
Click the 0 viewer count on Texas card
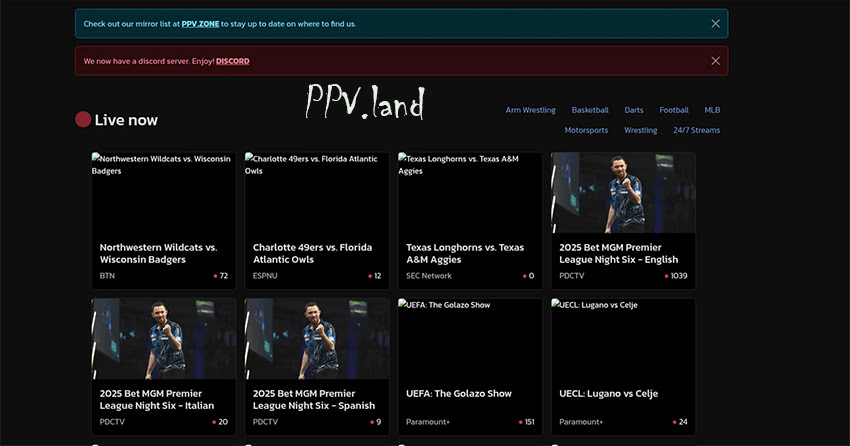pyautogui.click(x=531, y=276)
